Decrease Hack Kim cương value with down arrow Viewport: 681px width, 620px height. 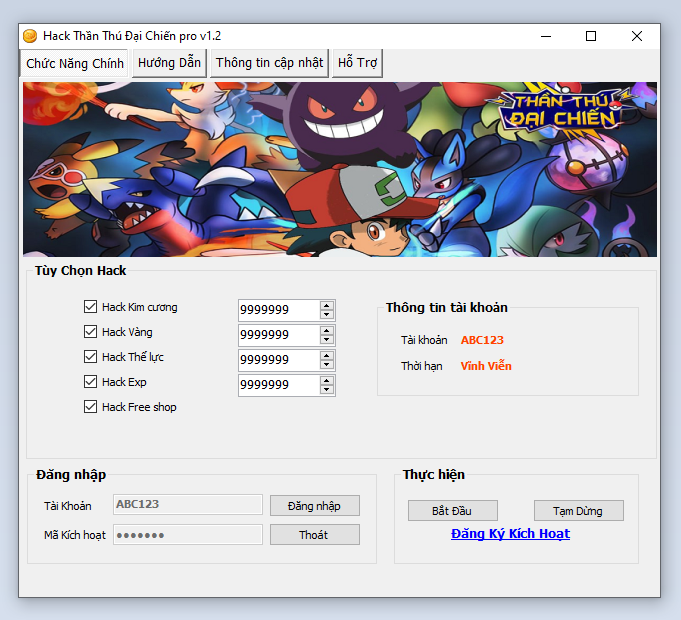(x=327, y=315)
